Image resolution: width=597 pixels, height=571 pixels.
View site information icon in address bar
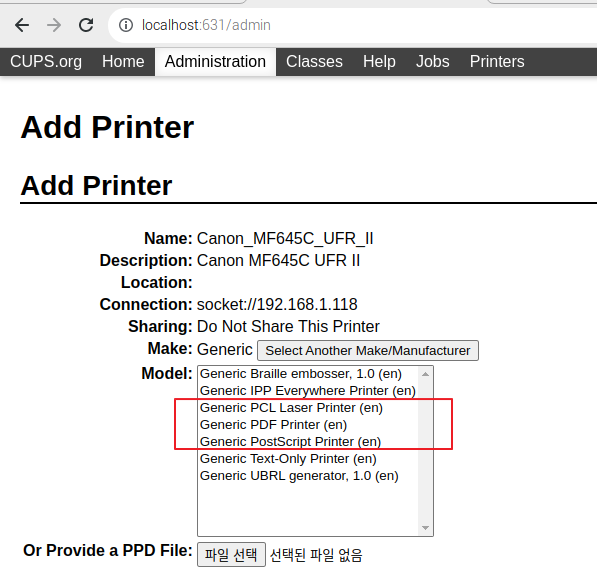pyautogui.click(x=126, y=25)
